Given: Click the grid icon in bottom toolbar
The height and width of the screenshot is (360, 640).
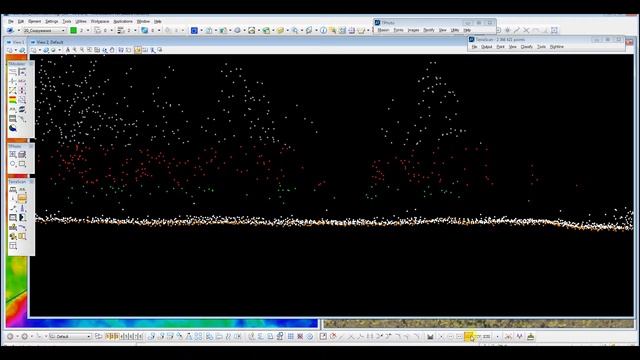Looking at the screenshot, I should [291, 336].
